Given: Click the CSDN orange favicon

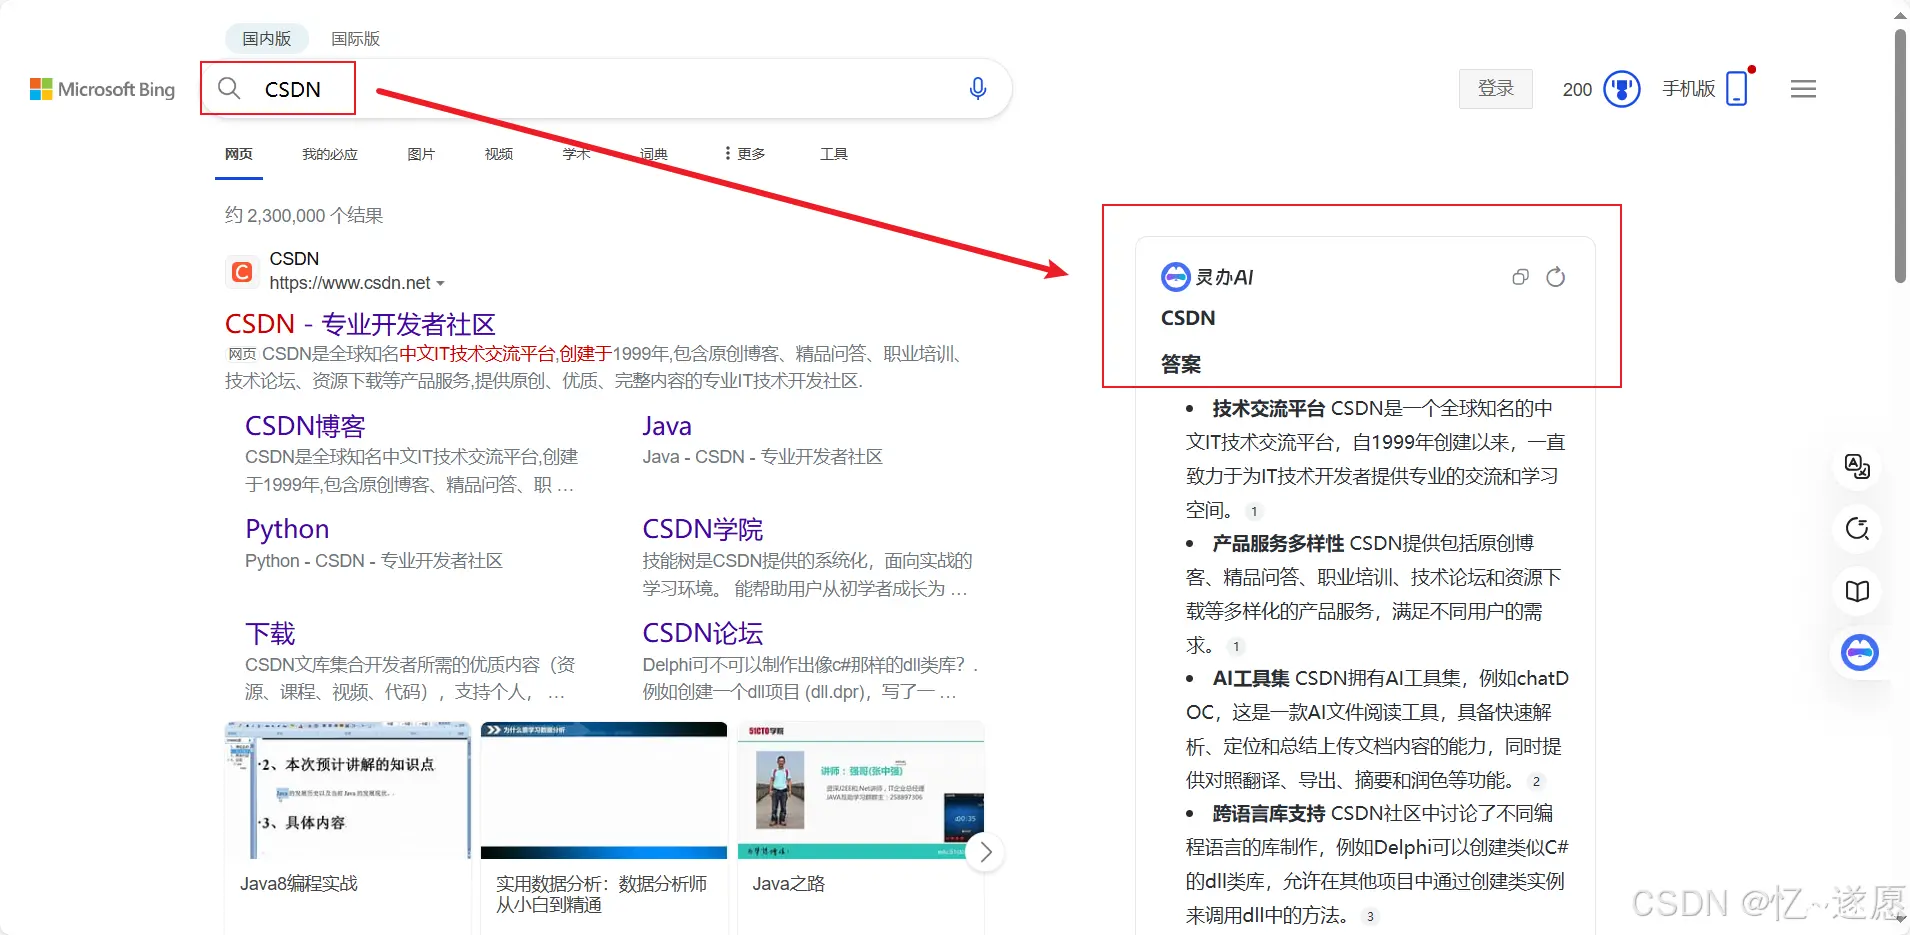Looking at the screenshot, I should click(x=241, y=271).
